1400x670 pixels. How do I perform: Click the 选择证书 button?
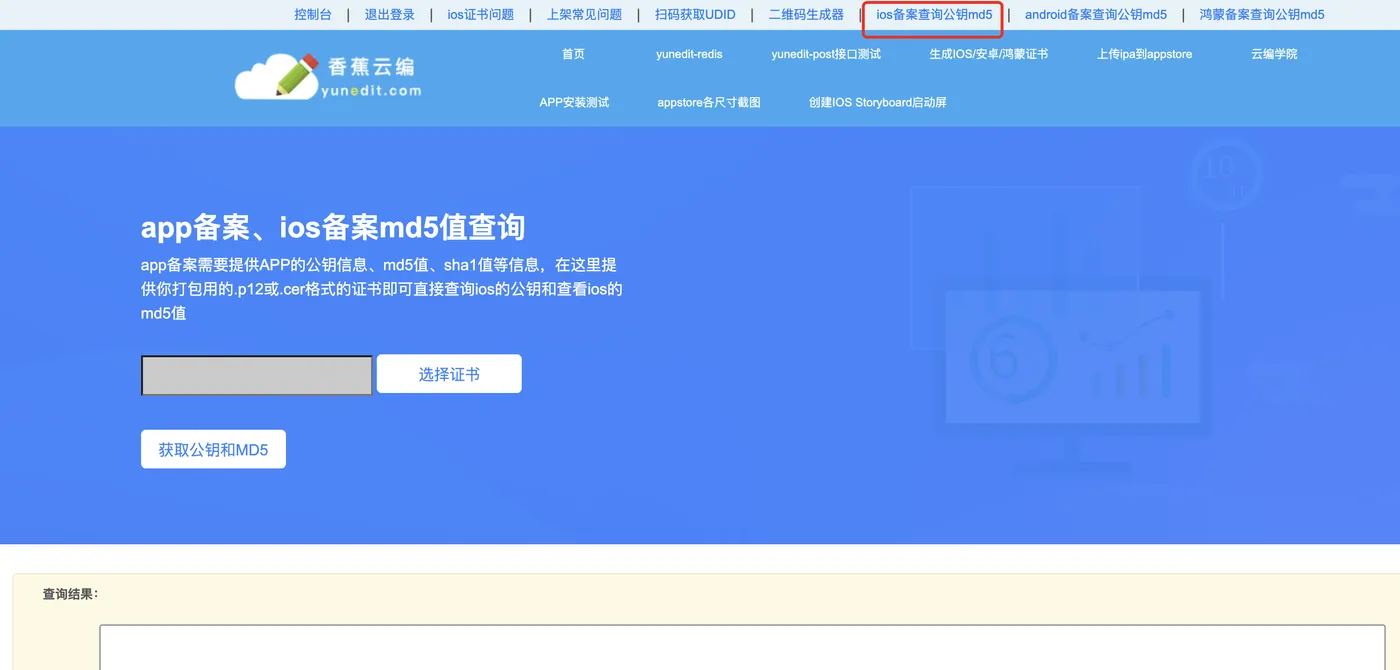[449, 374]
